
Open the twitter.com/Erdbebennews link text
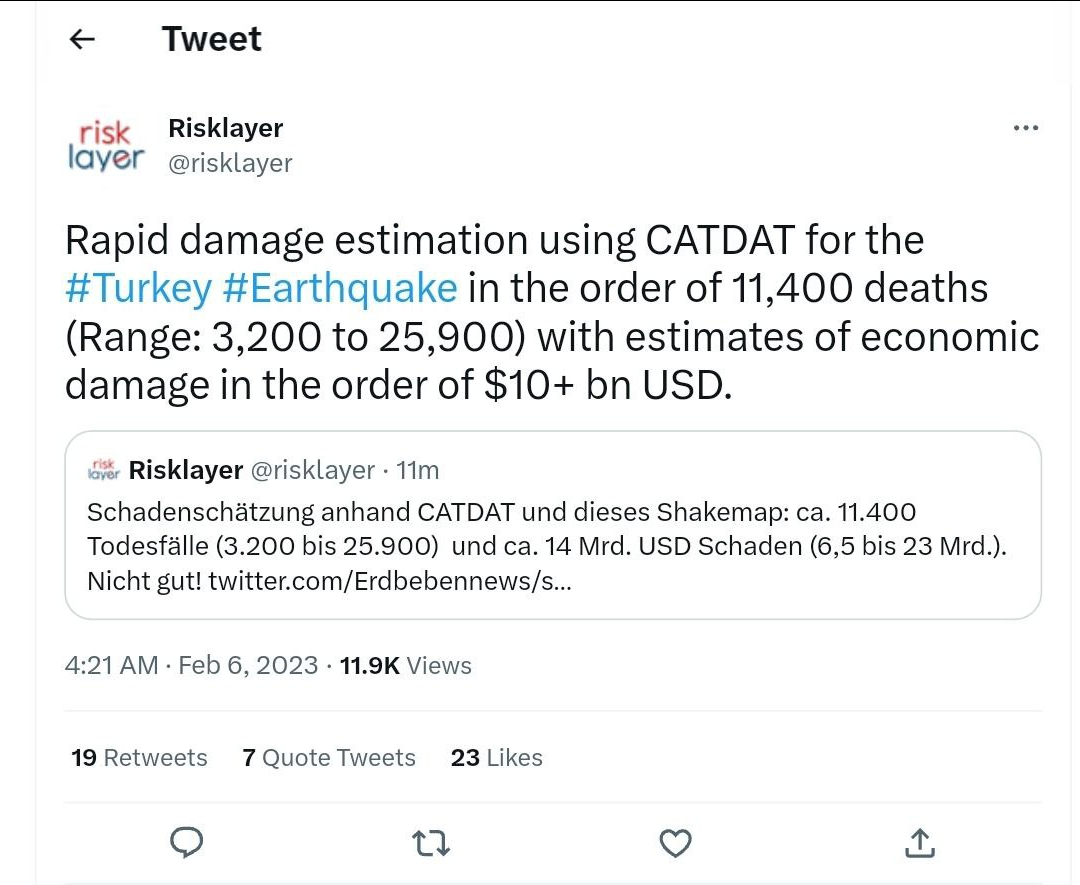pyautogui.click(x=390, y=581)
